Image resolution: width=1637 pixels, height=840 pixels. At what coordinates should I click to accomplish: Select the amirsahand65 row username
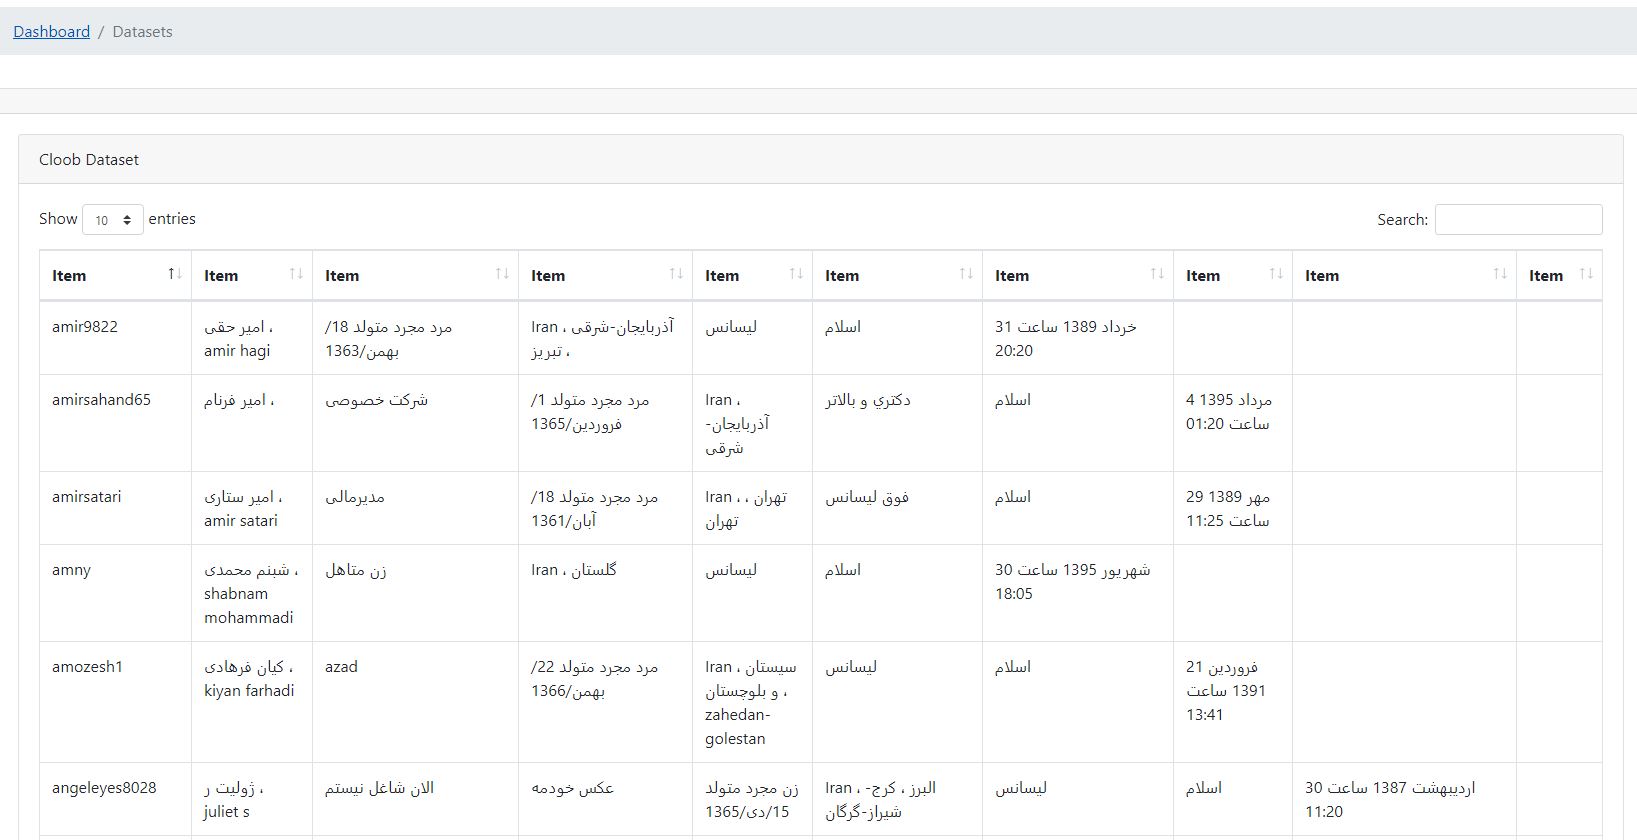pos(101,400)
